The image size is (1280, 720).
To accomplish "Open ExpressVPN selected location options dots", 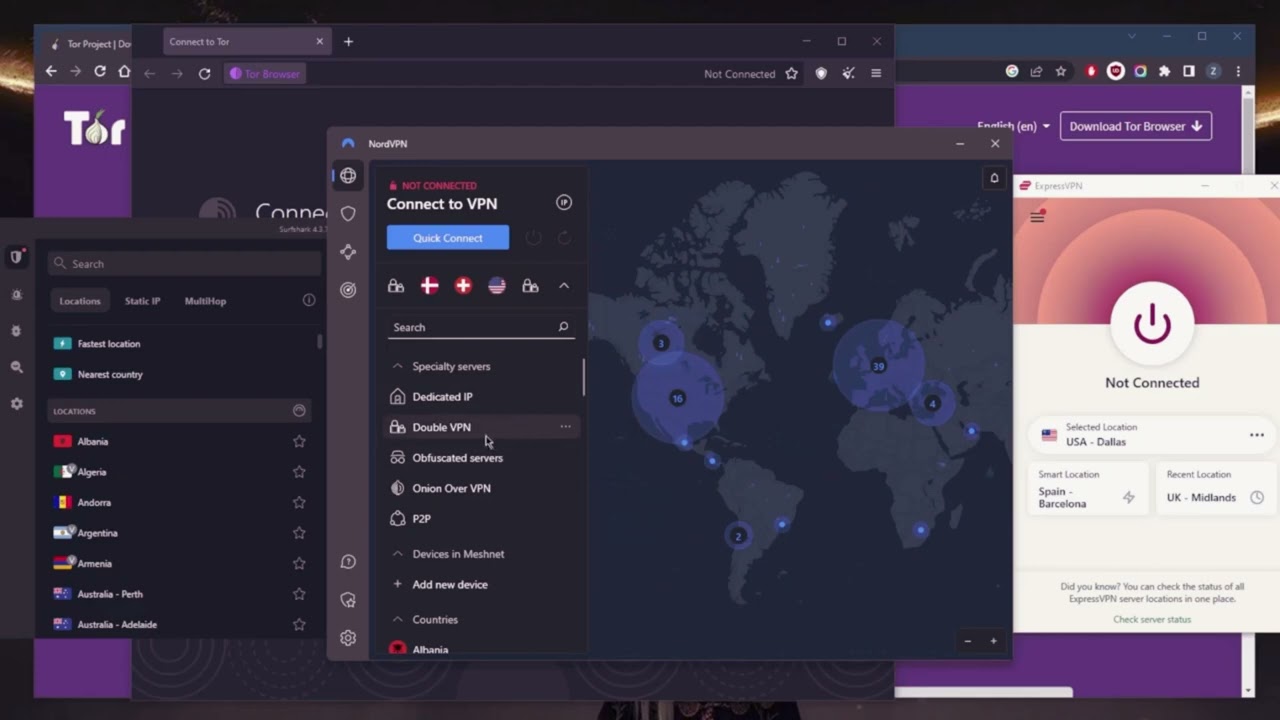I will click(1257, 435).
